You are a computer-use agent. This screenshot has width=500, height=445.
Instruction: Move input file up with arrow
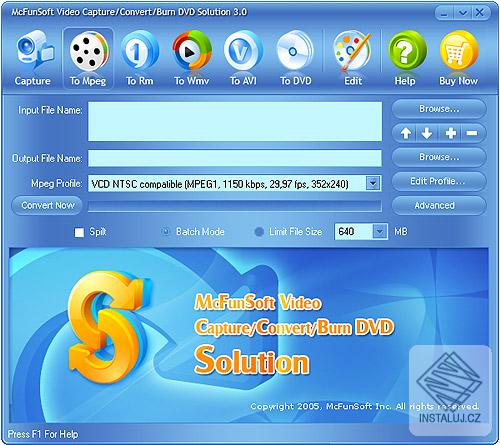click(x=405, y=133)
